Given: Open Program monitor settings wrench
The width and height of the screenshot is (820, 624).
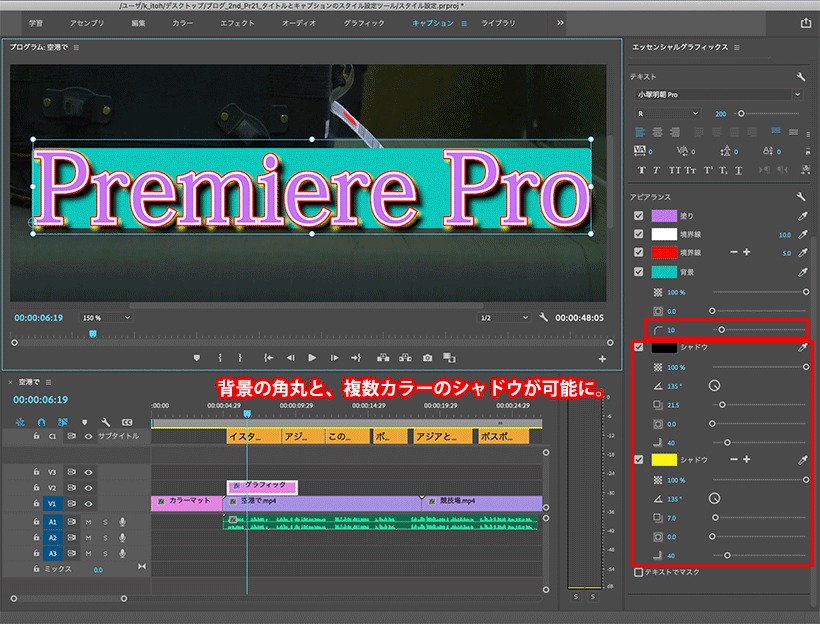Looking at the screenshot, I should click(x=544, y=317).
